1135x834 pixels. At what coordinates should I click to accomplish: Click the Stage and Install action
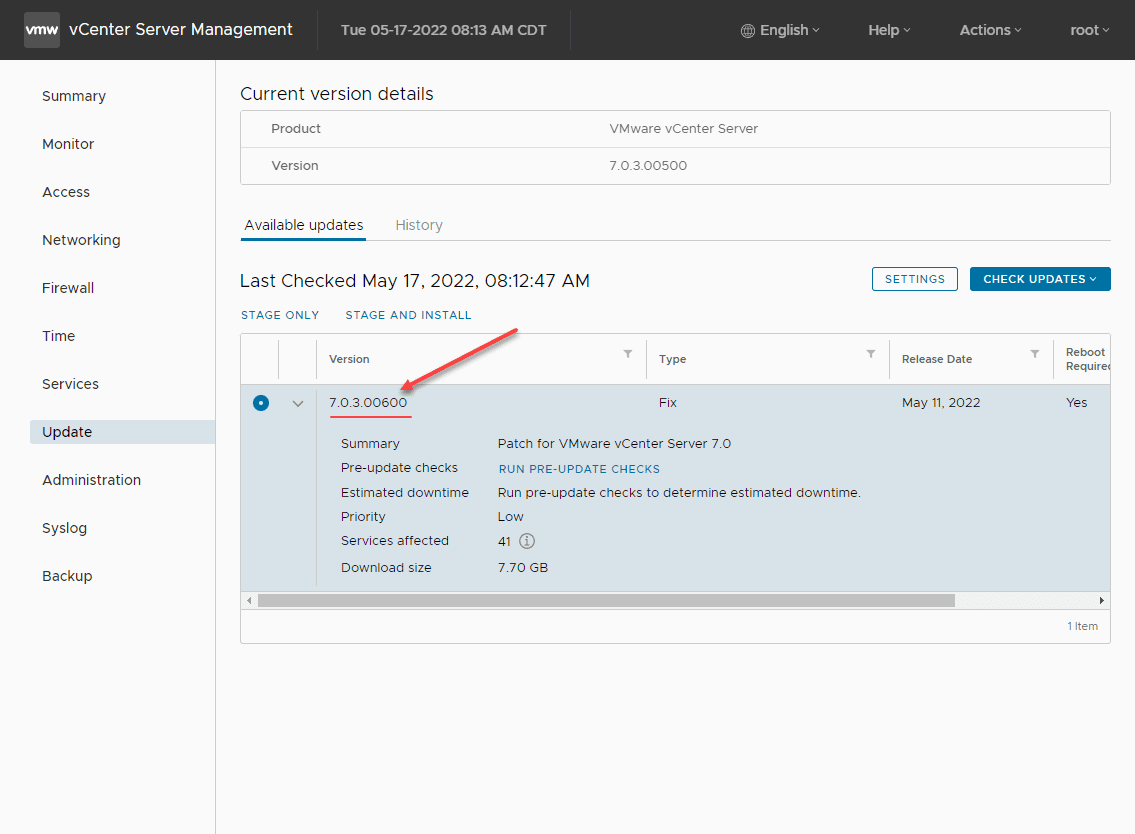click(x=408, y=315)
